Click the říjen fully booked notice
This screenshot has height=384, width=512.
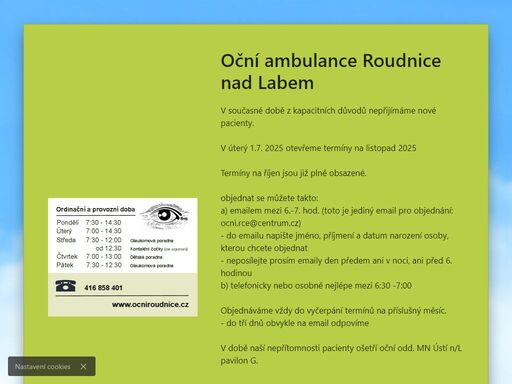point(293,173)
